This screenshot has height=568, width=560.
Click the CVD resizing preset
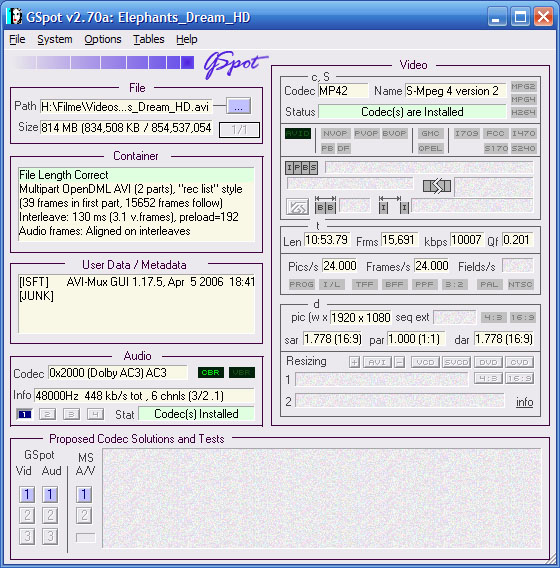coord(519,362)
